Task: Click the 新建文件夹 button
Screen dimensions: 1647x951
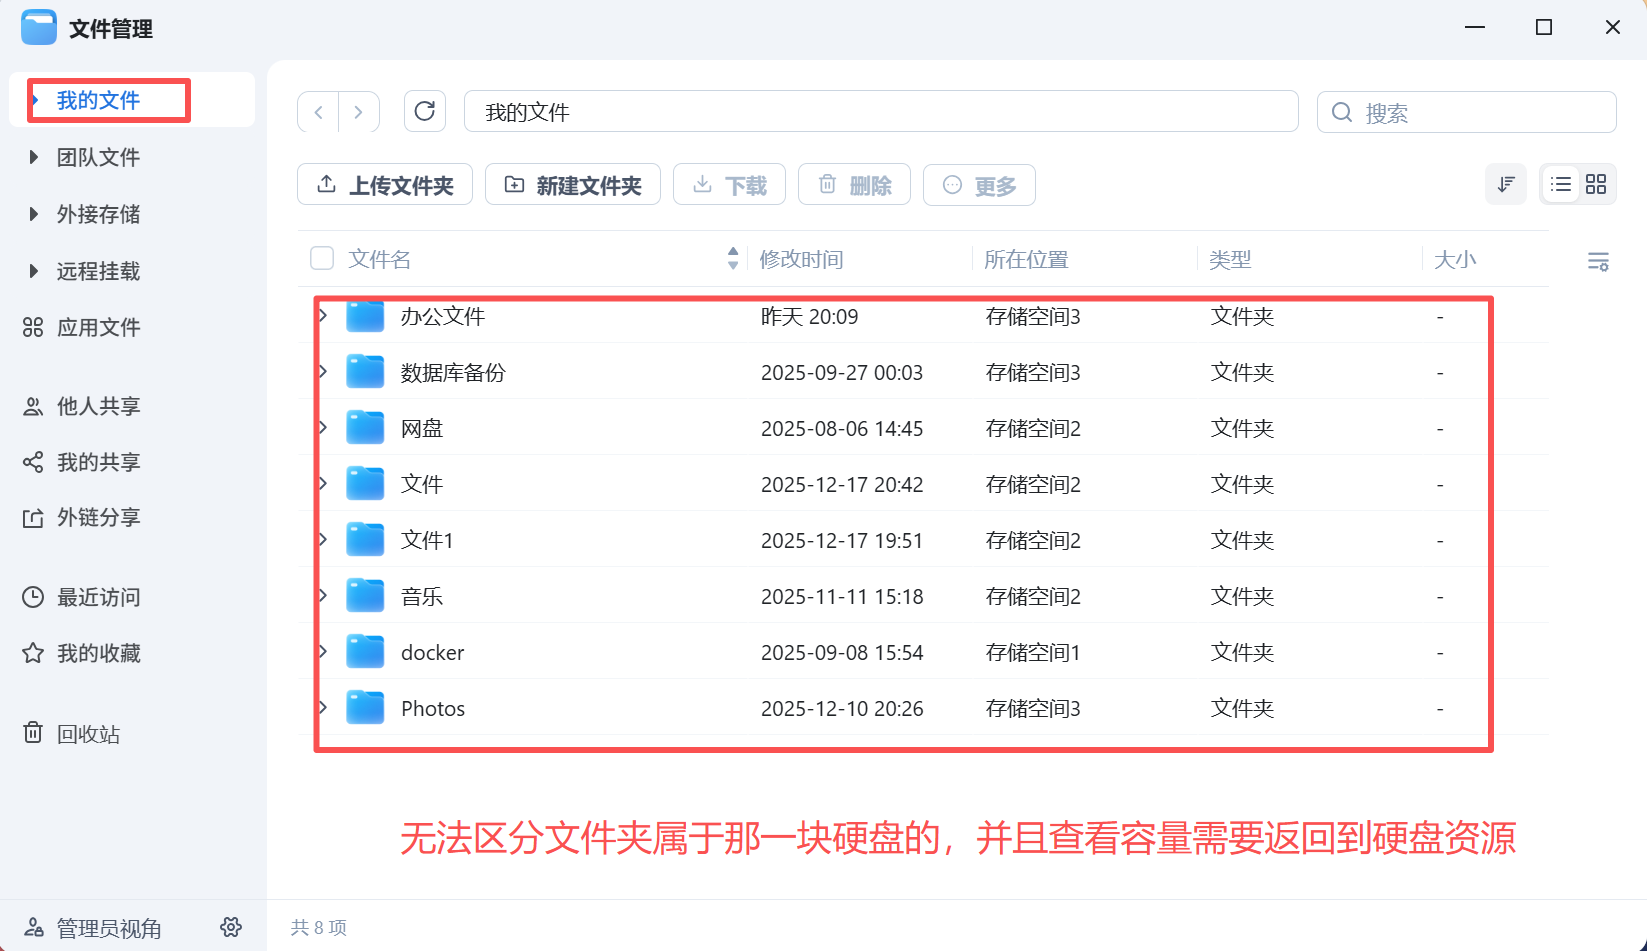Action: pos(573,185)
